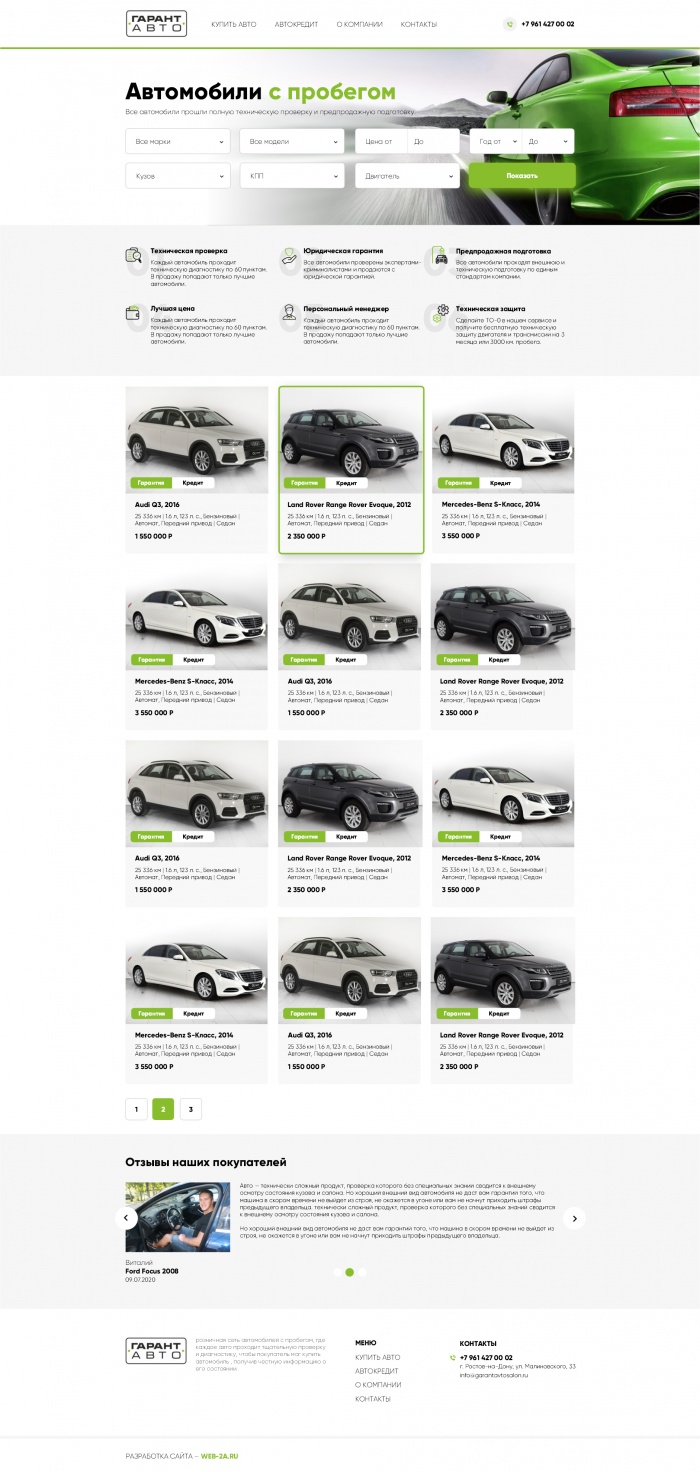
Task: Click the Лучшая цена wallet icon
Action: click(x=133, y=314)
